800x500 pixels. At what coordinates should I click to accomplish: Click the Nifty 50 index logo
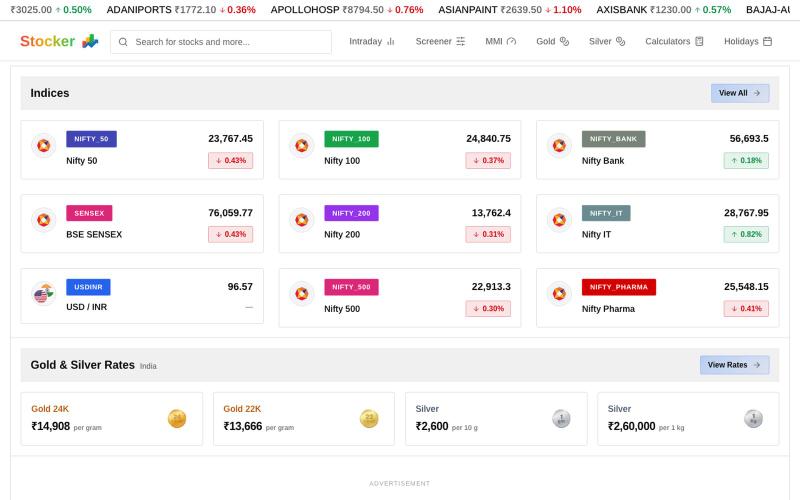point(43,146)
